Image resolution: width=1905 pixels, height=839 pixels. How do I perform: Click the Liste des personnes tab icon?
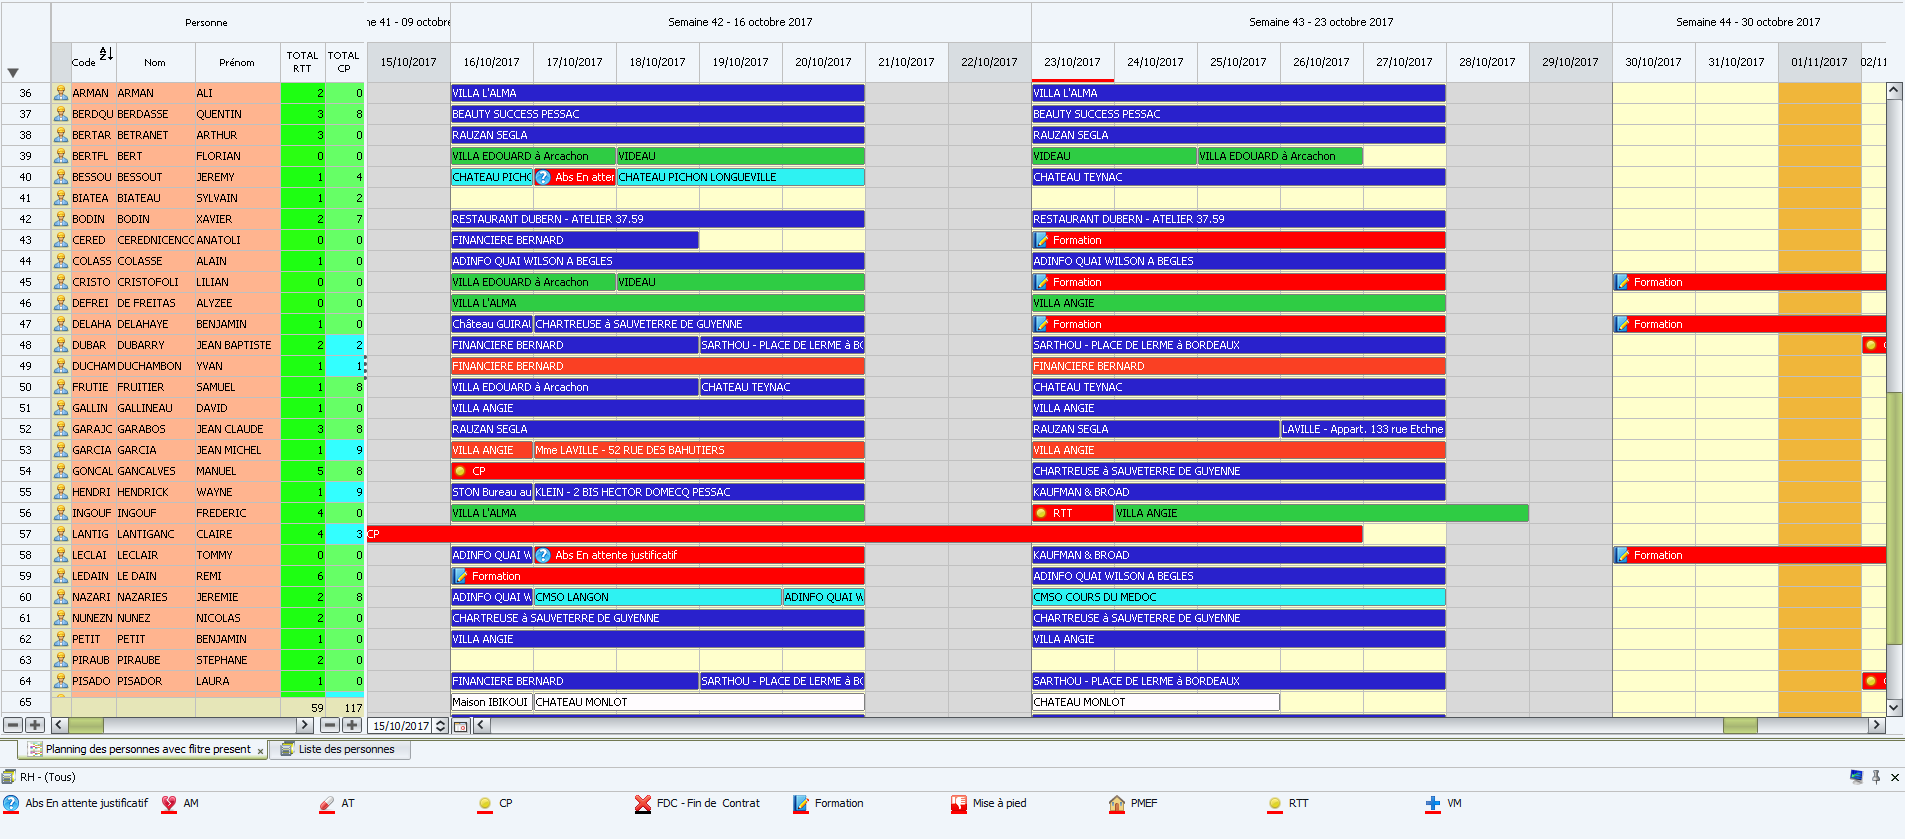pyautogui.click(x=287, y=749)
